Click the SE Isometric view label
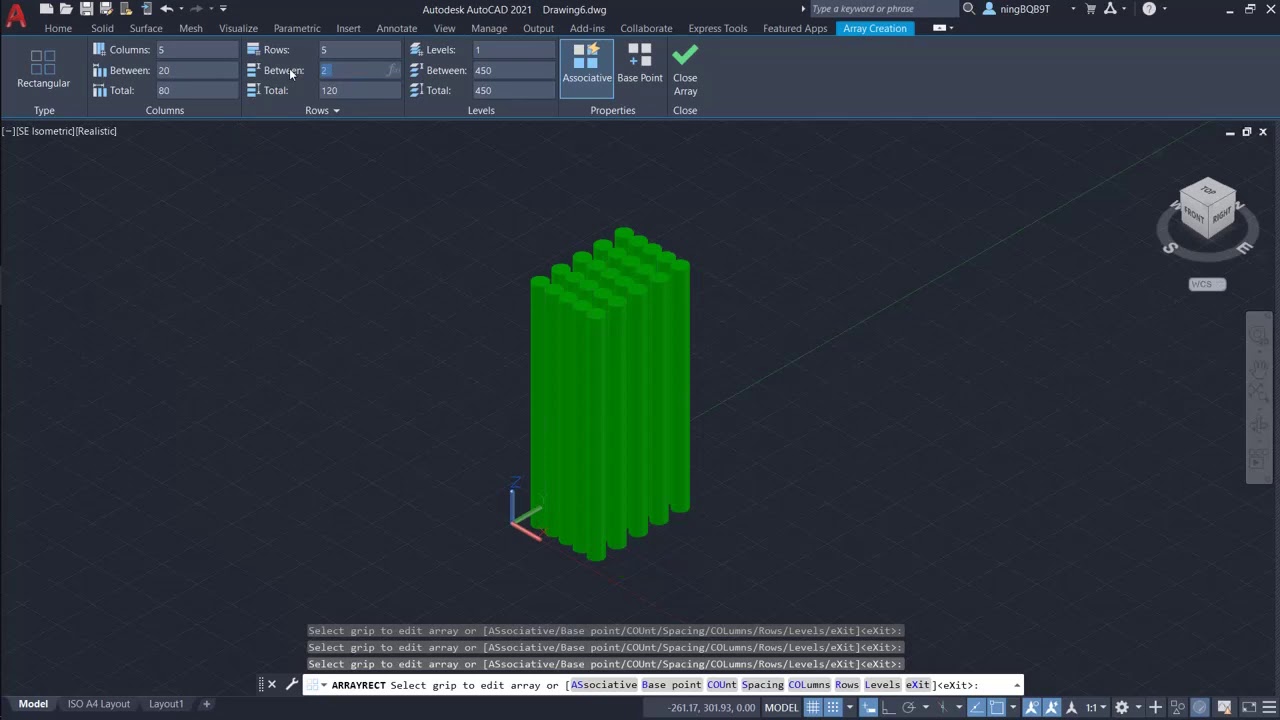The height and width of the screenshot is (720, 1280). 44,131
